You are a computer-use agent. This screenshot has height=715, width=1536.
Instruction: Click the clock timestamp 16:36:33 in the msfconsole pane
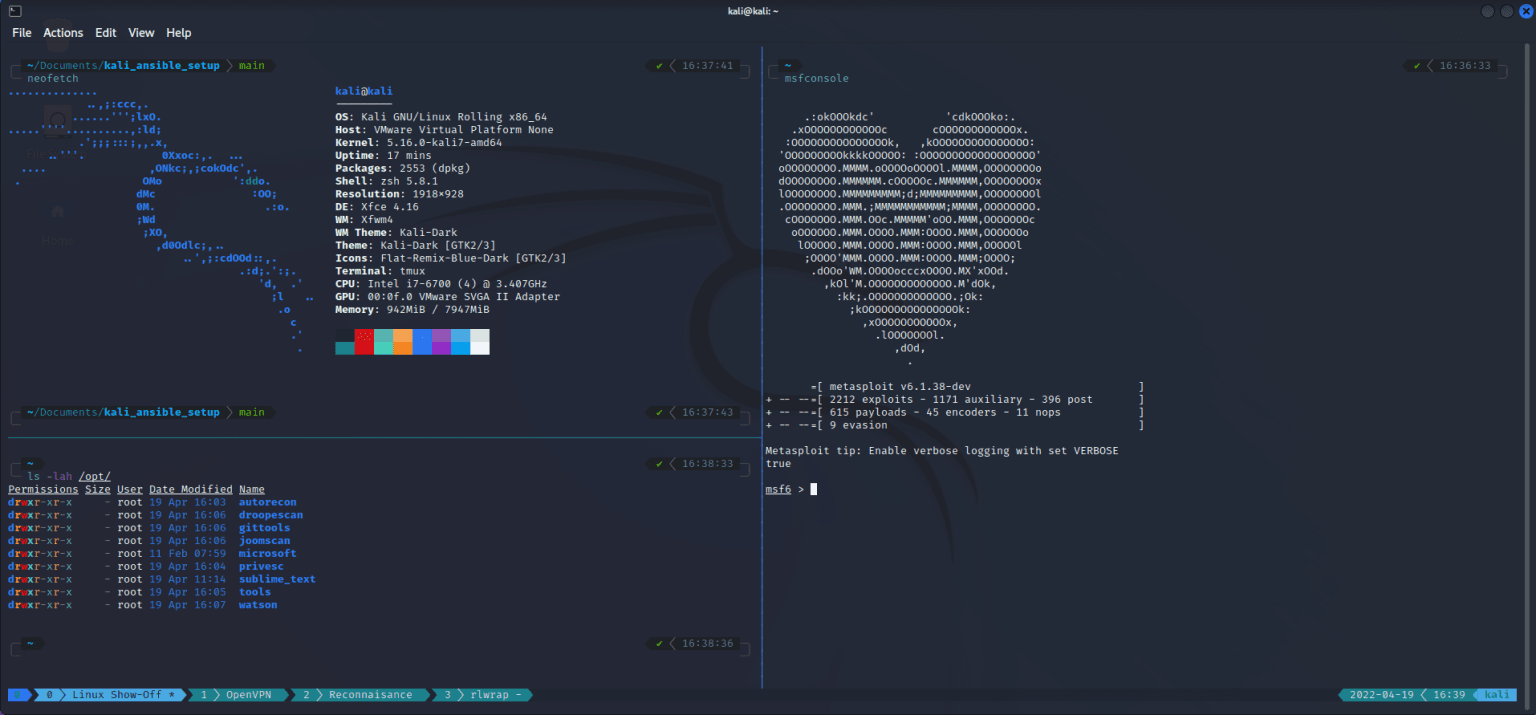[1466, 65]
